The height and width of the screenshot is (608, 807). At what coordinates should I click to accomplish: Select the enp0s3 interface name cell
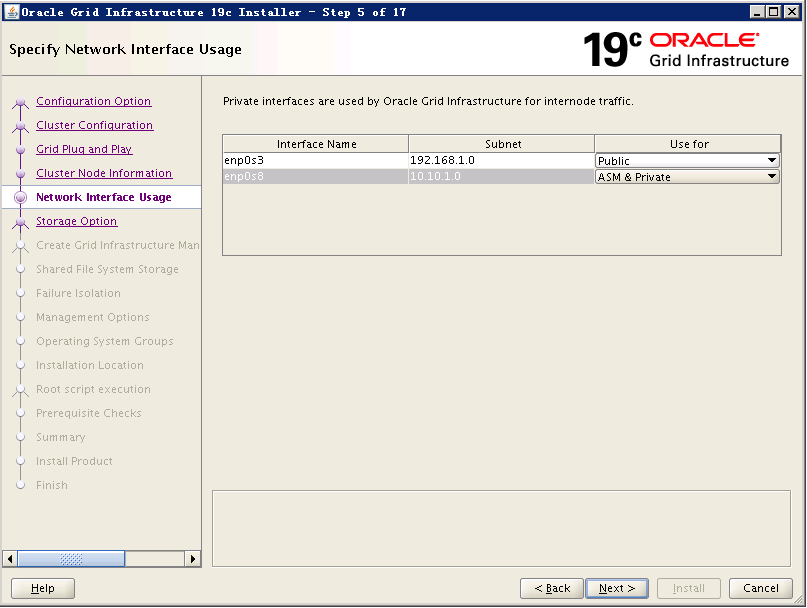pos(315,160)
